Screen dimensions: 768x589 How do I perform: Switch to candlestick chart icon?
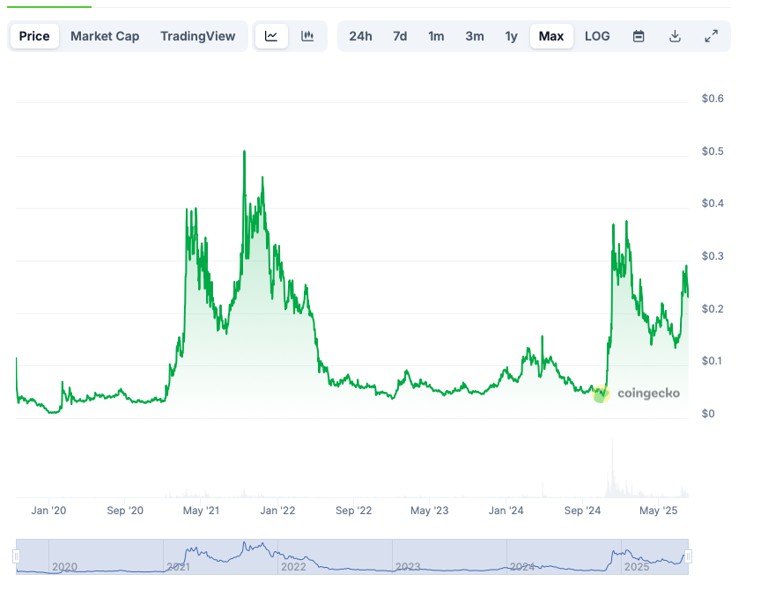point(307,36)
